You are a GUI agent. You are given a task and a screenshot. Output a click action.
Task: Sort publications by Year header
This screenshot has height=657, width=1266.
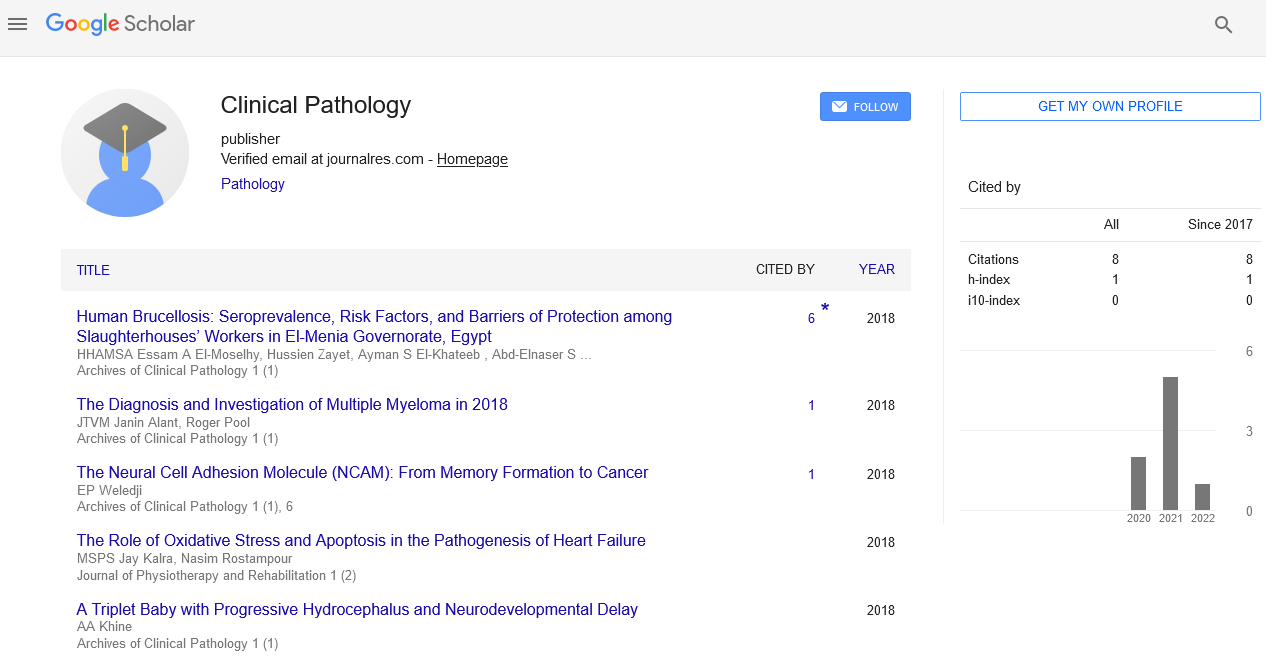(x=877, y=270)
